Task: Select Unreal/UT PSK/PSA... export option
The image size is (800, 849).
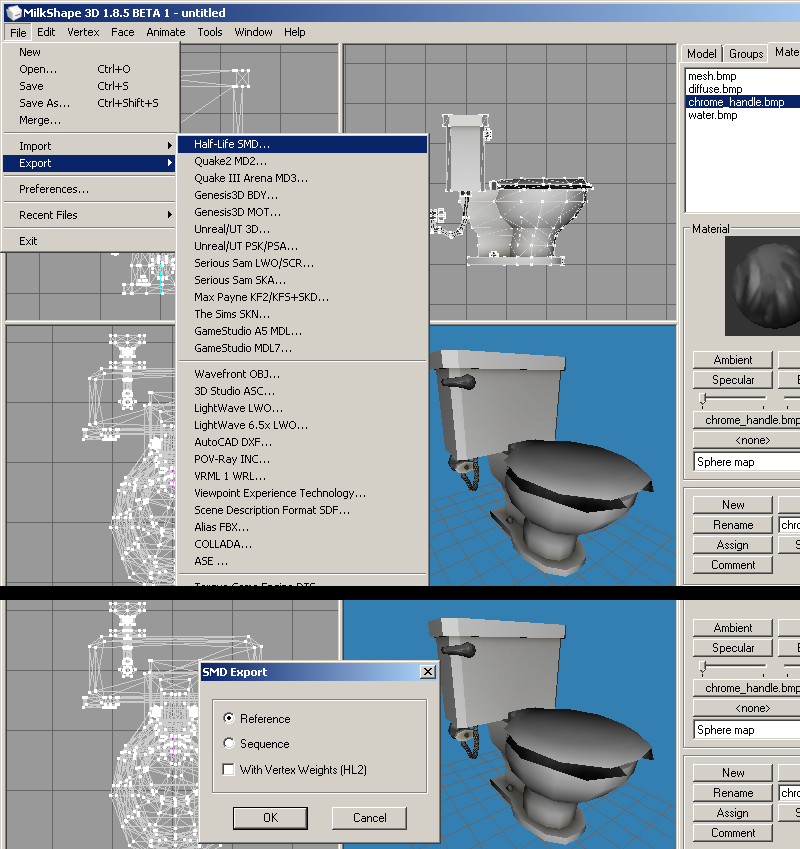Action: click(x=303, y=246)
